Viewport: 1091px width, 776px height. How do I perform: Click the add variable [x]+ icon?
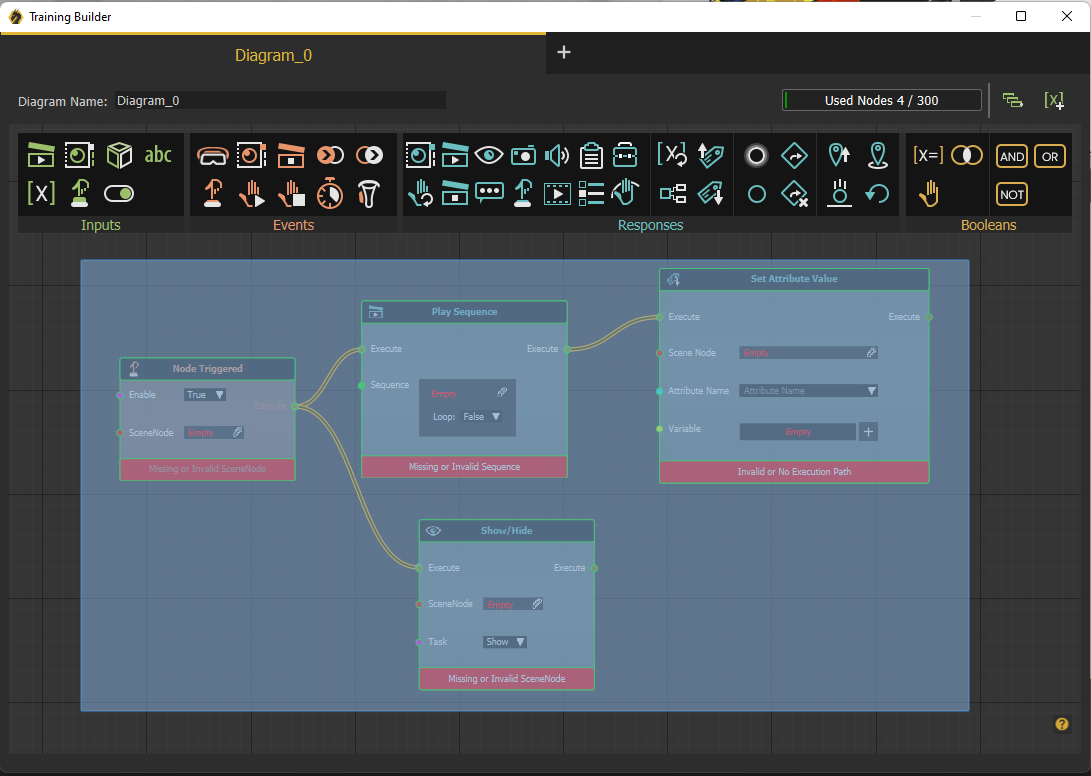point(1053,100)
